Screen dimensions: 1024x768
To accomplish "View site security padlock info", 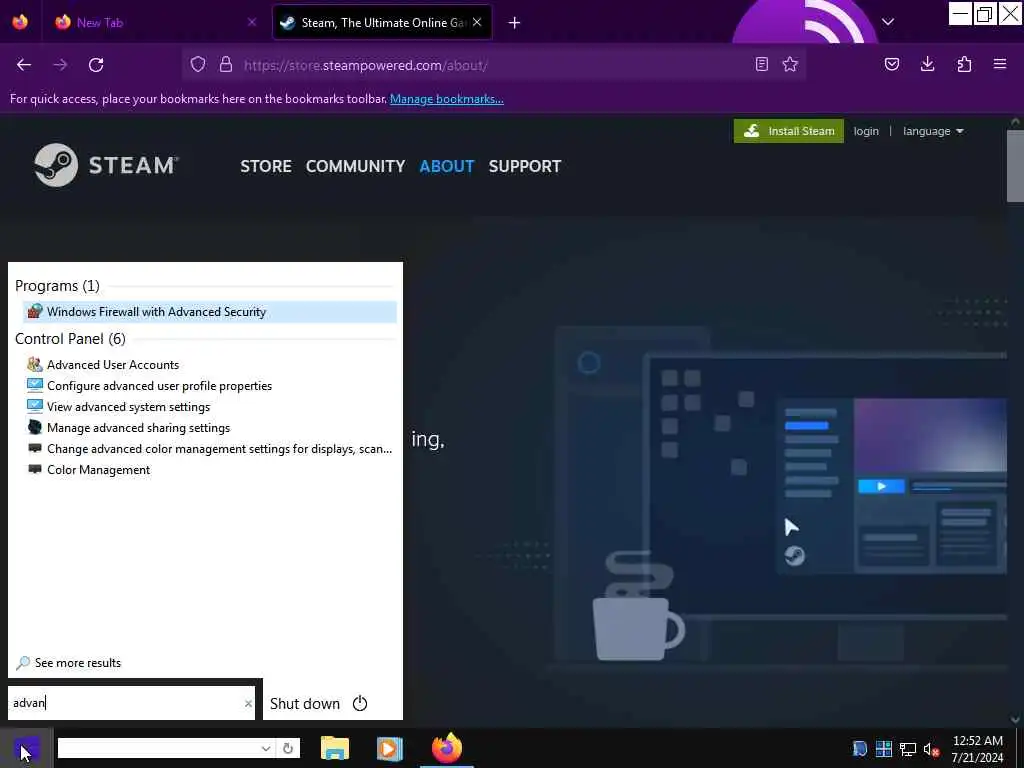I will click(226, 64).
